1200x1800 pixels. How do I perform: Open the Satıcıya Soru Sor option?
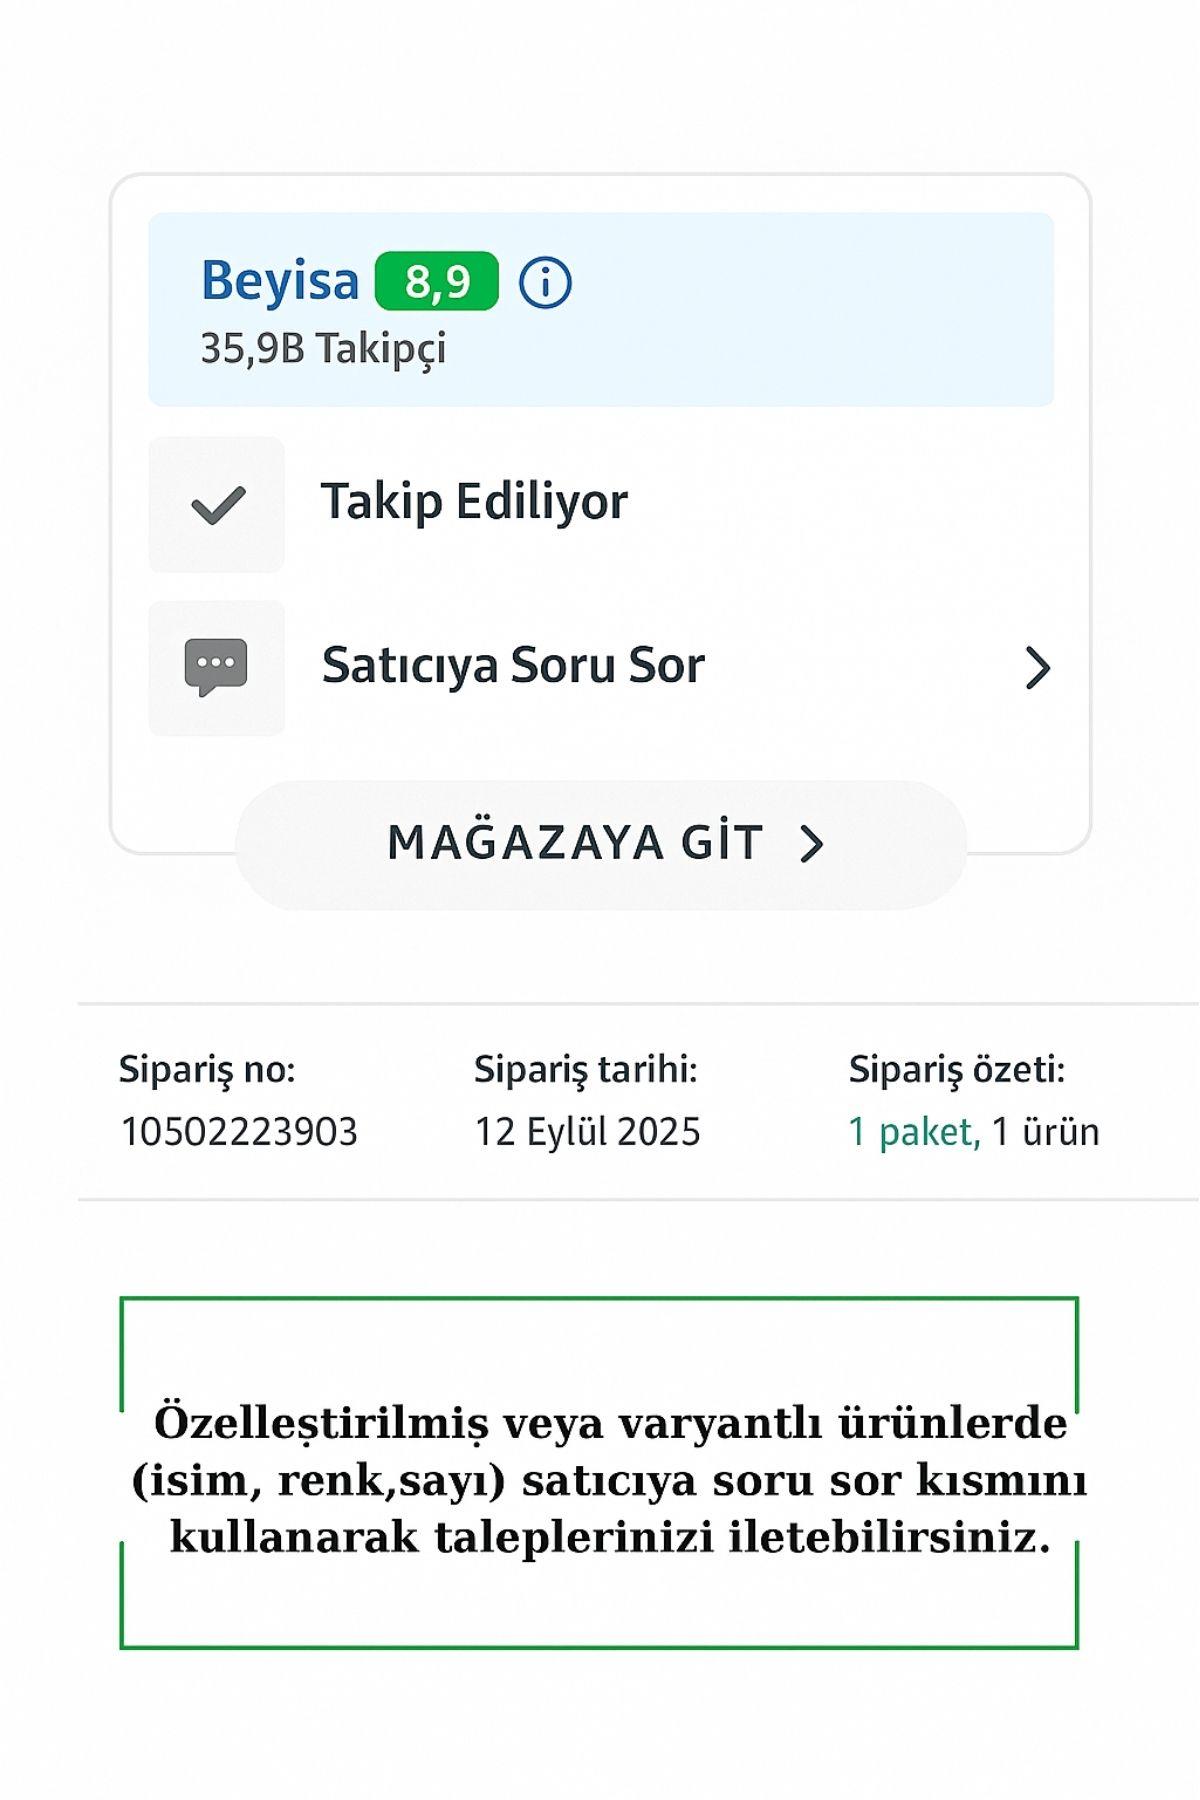(513, 666)
